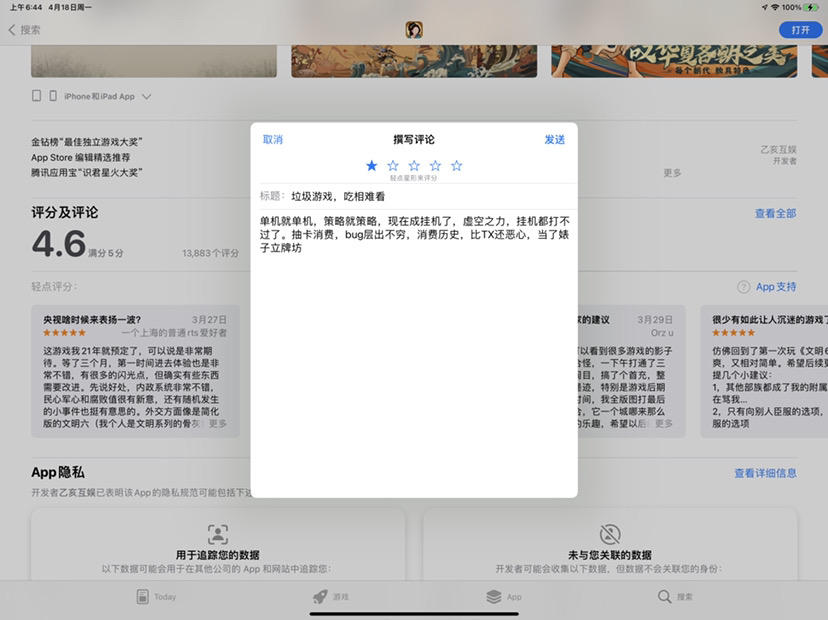Open the first gray screenshot thumbnail
Viewport: 828px width, 620px height.
(x=154, y=61)
